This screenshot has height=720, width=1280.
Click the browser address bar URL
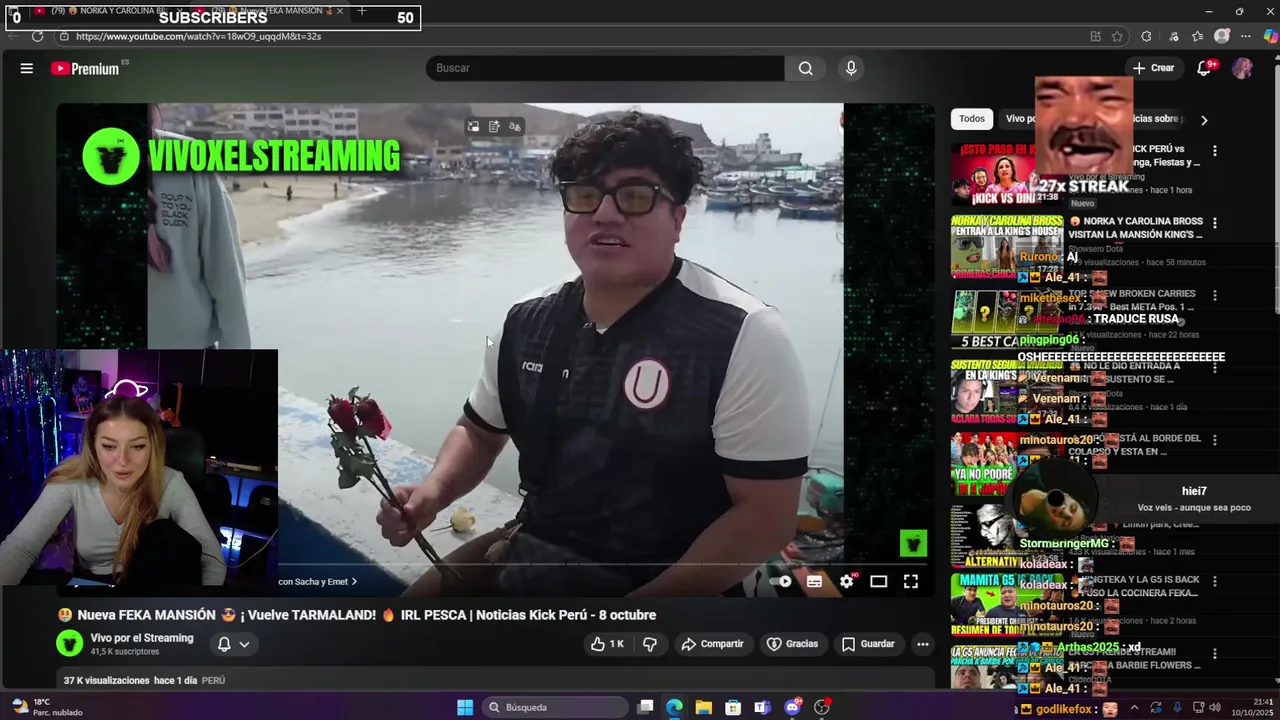[x=198, y=36]
